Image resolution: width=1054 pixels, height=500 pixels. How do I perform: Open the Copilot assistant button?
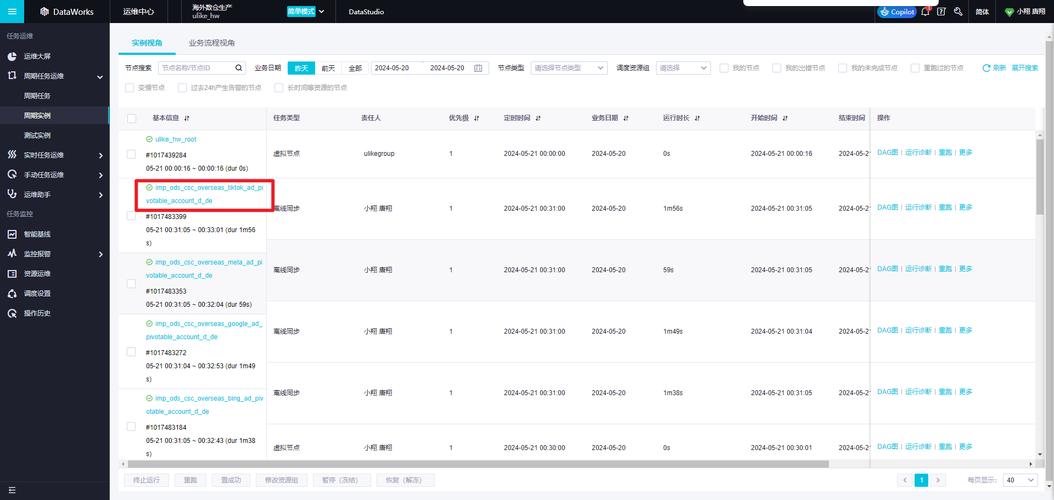(x=896, y=12)
